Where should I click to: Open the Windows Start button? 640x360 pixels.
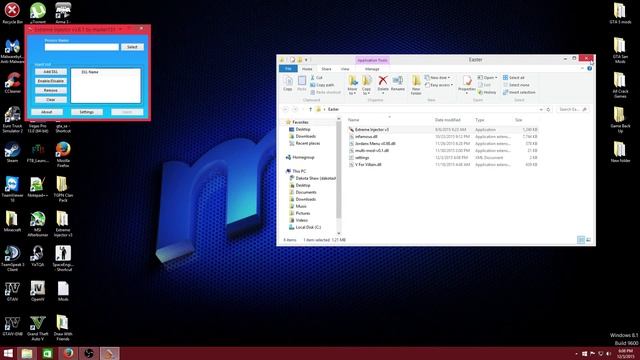pos(8,353)
